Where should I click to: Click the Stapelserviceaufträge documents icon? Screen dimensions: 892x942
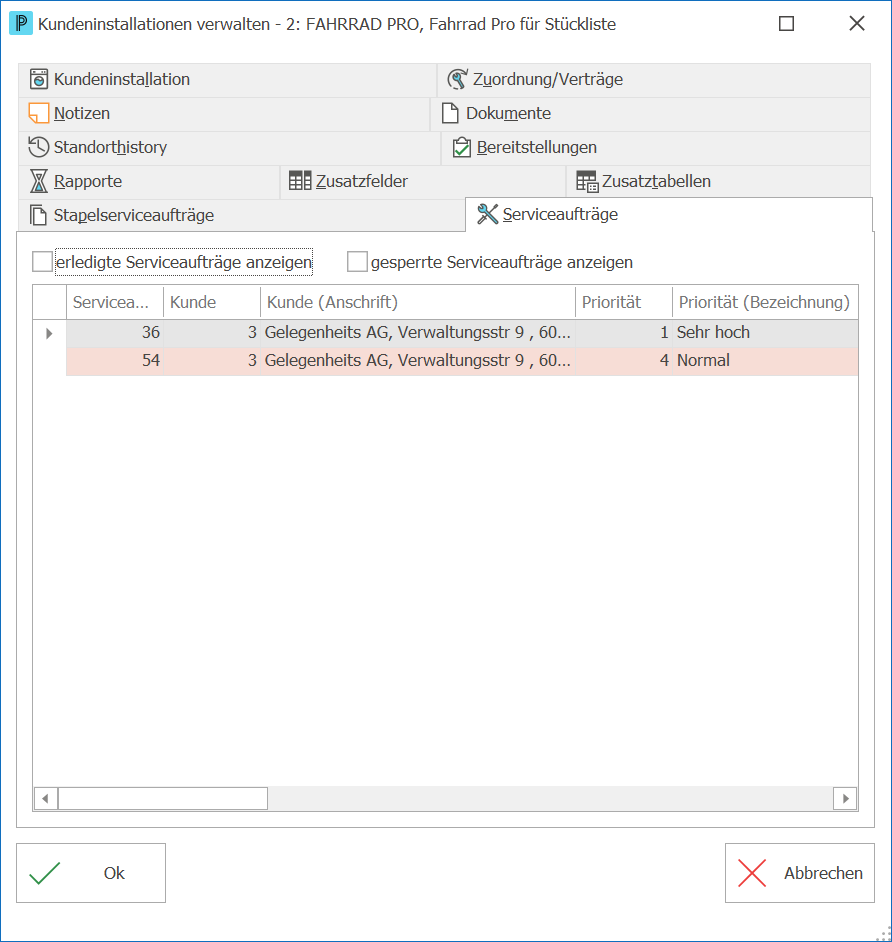coord(38,215)
